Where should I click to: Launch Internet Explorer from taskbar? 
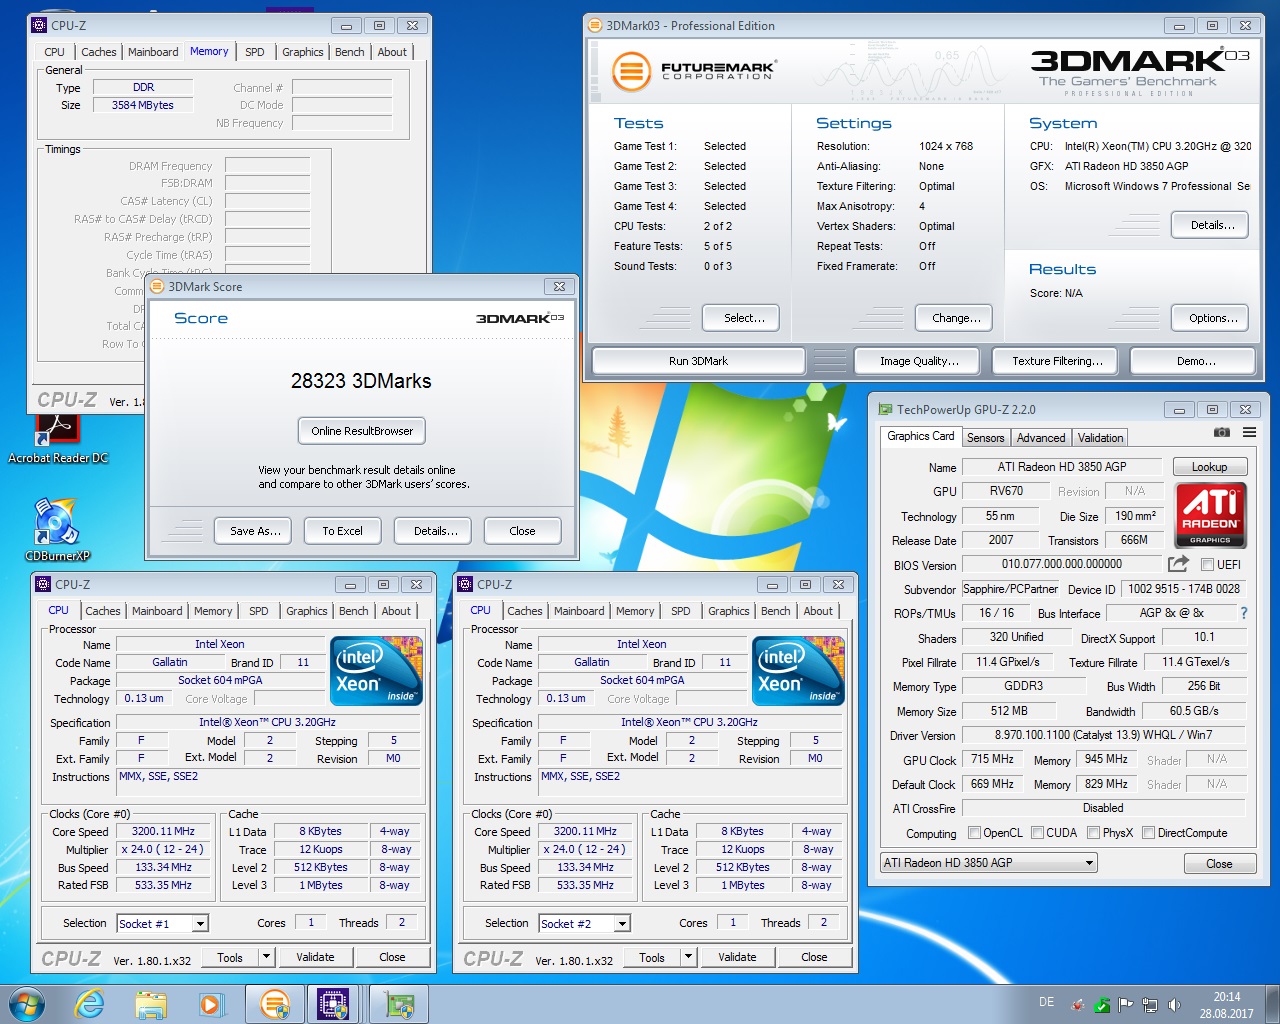pos(90,1004)
